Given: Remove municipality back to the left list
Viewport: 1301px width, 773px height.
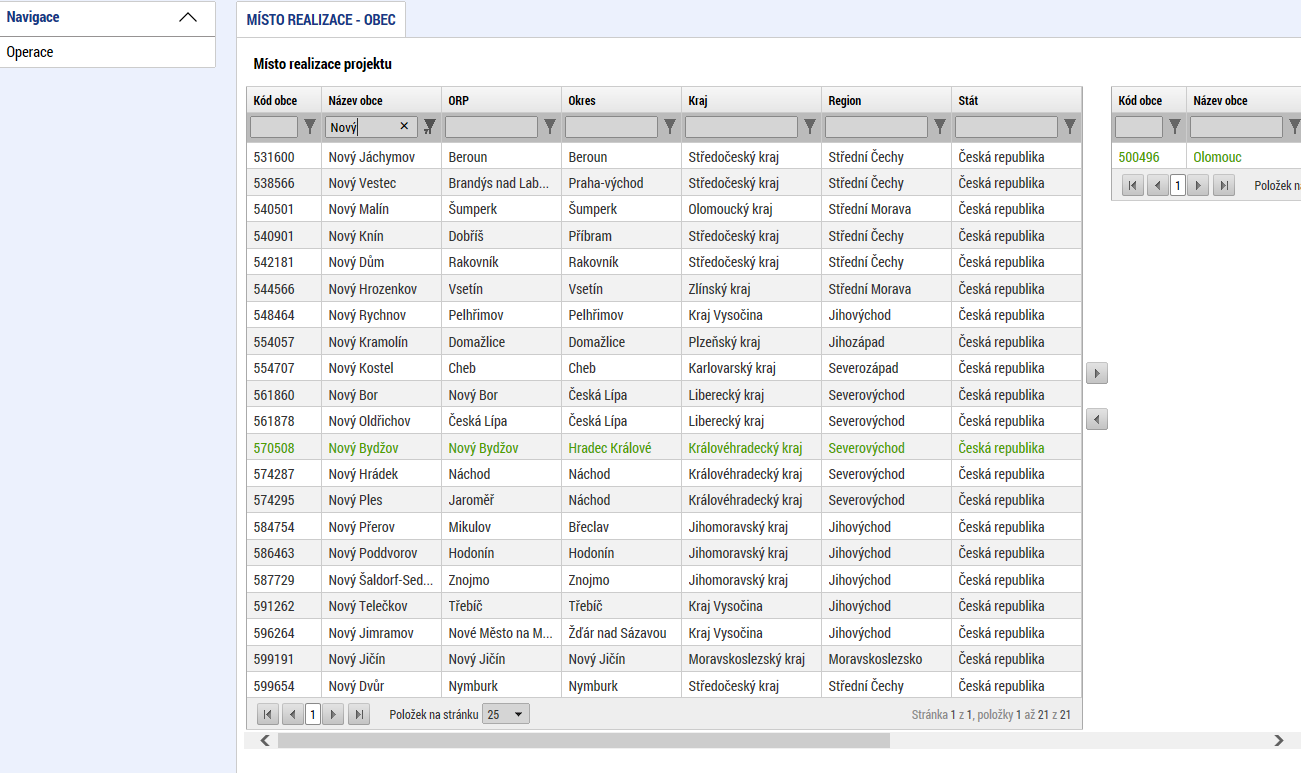Looking at the screenshot, I should pos(1097,419).
